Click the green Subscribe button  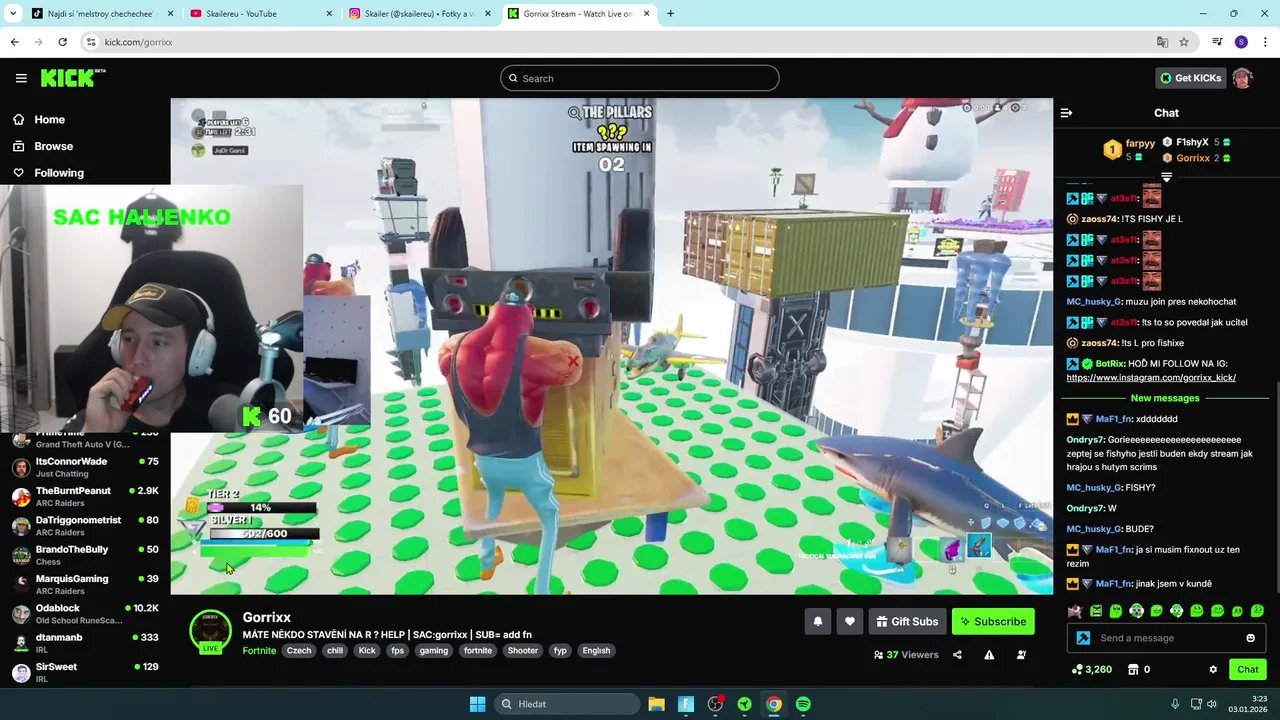point(993,621)
